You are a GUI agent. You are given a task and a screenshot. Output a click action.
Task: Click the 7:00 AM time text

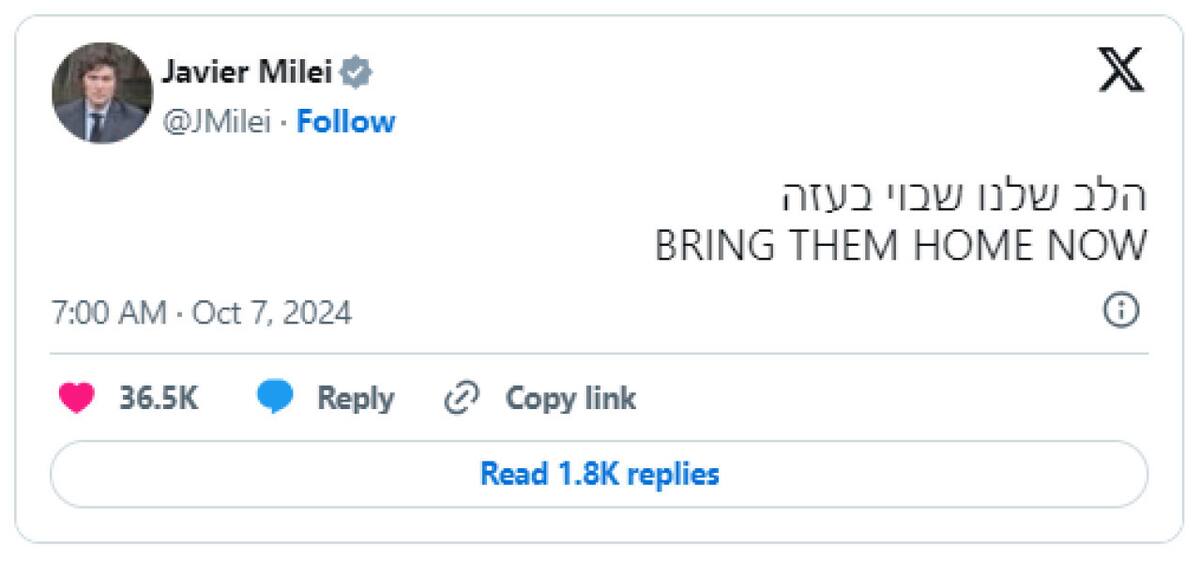click(109, 313)
